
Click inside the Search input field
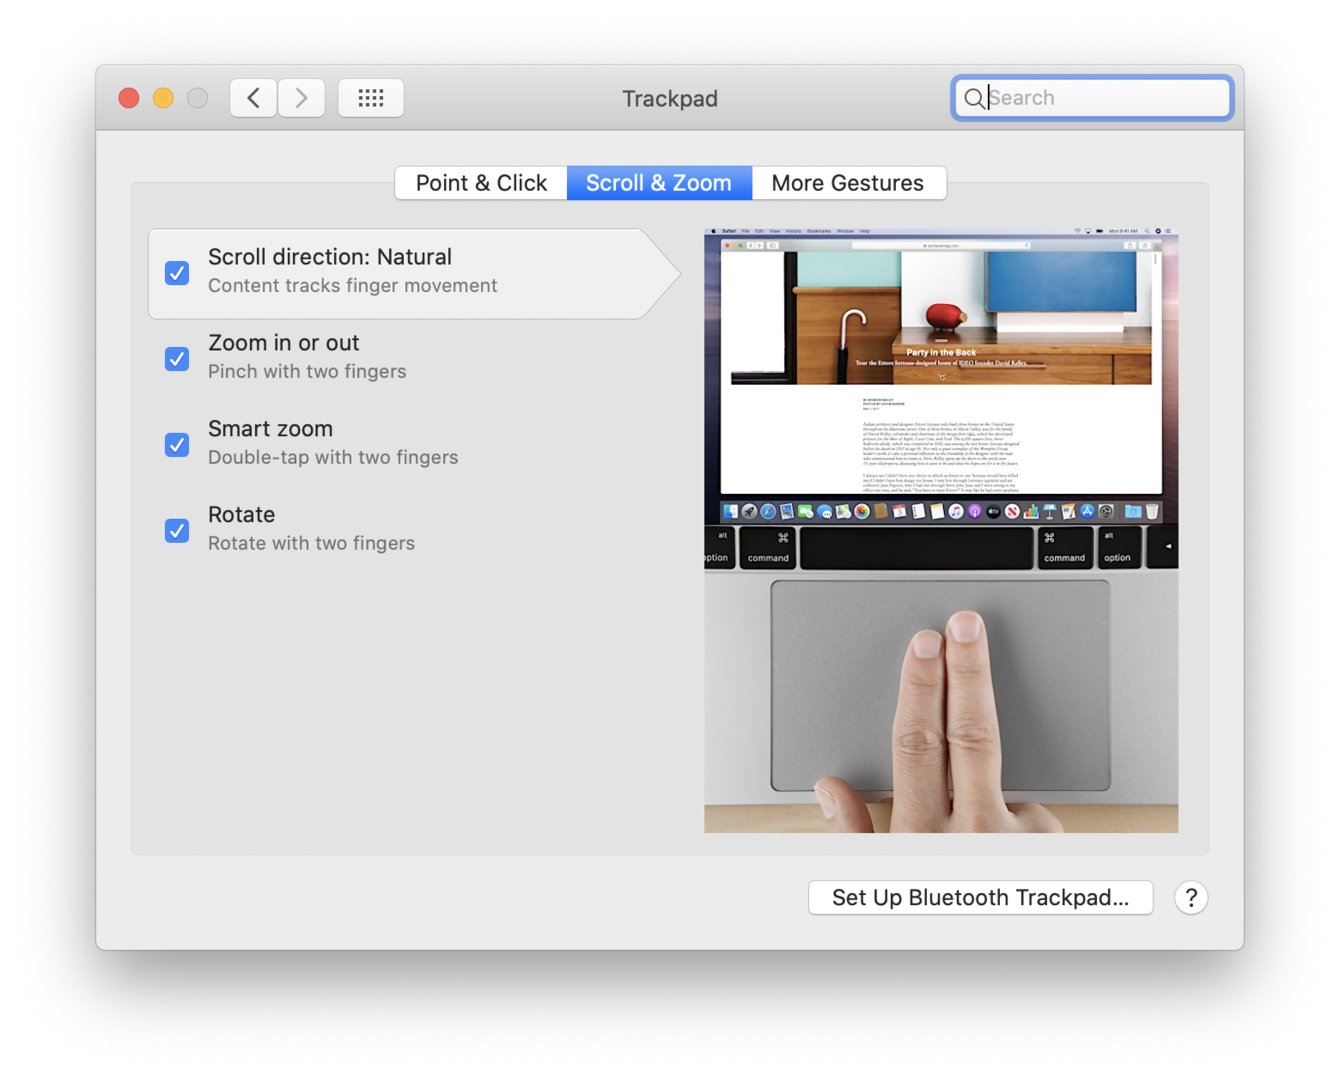coord(1090,97)
